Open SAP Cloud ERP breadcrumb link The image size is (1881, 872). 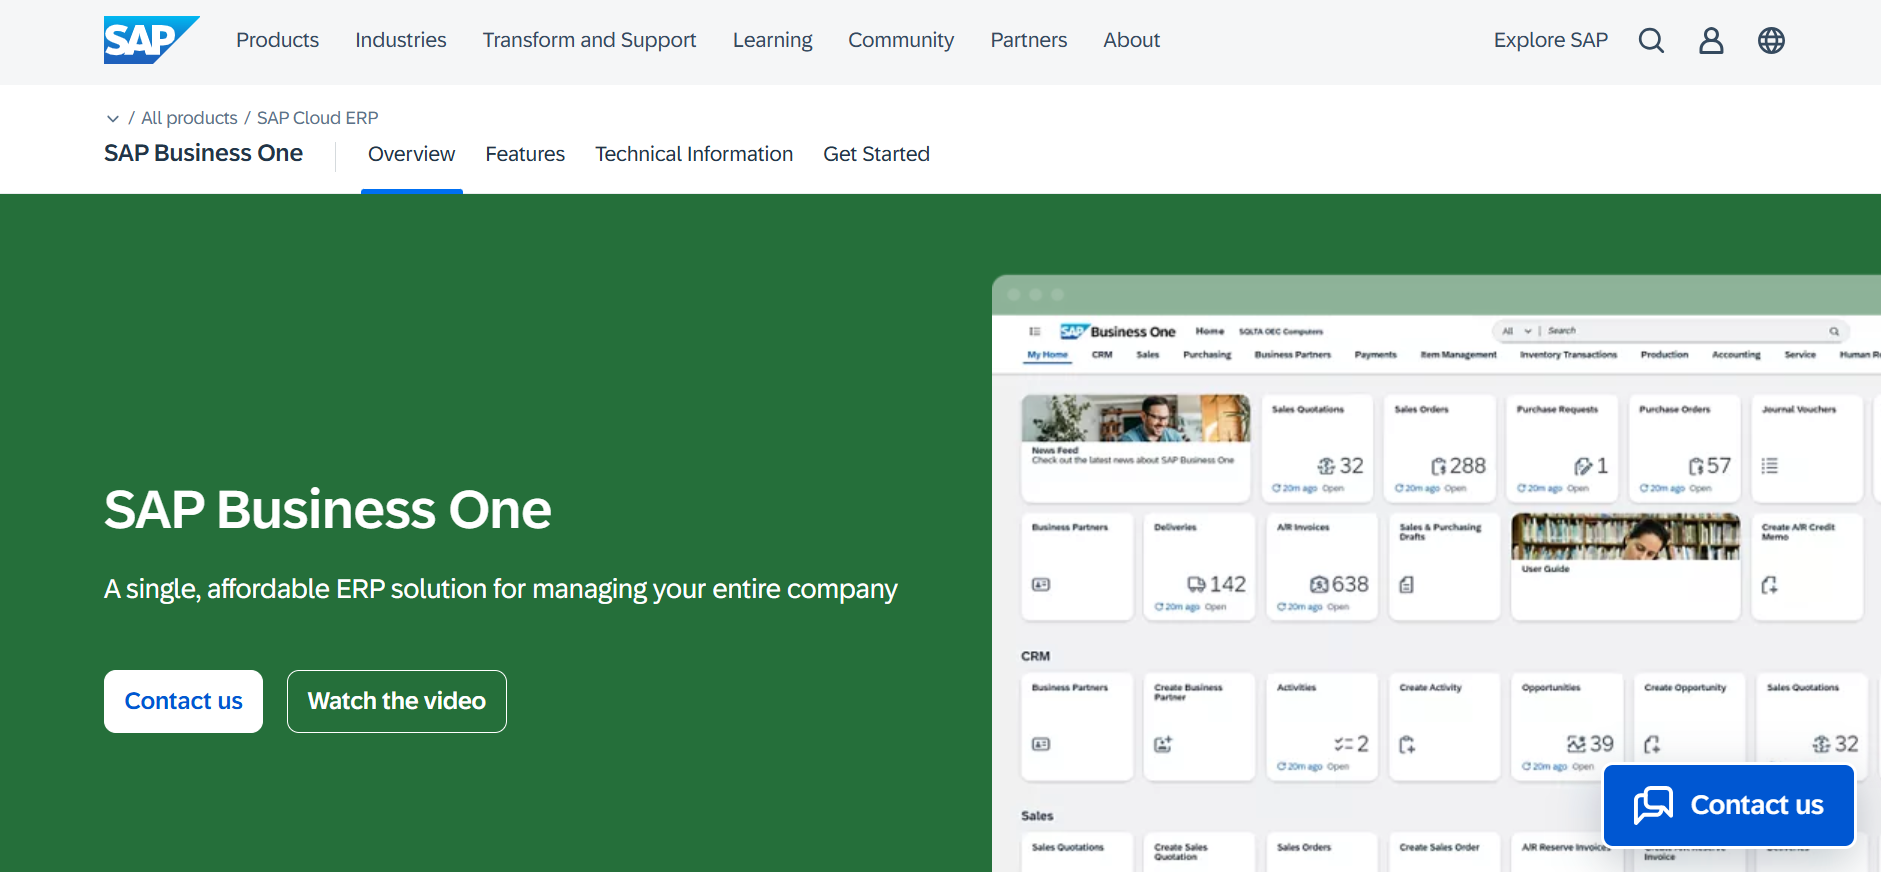[317, 118]
